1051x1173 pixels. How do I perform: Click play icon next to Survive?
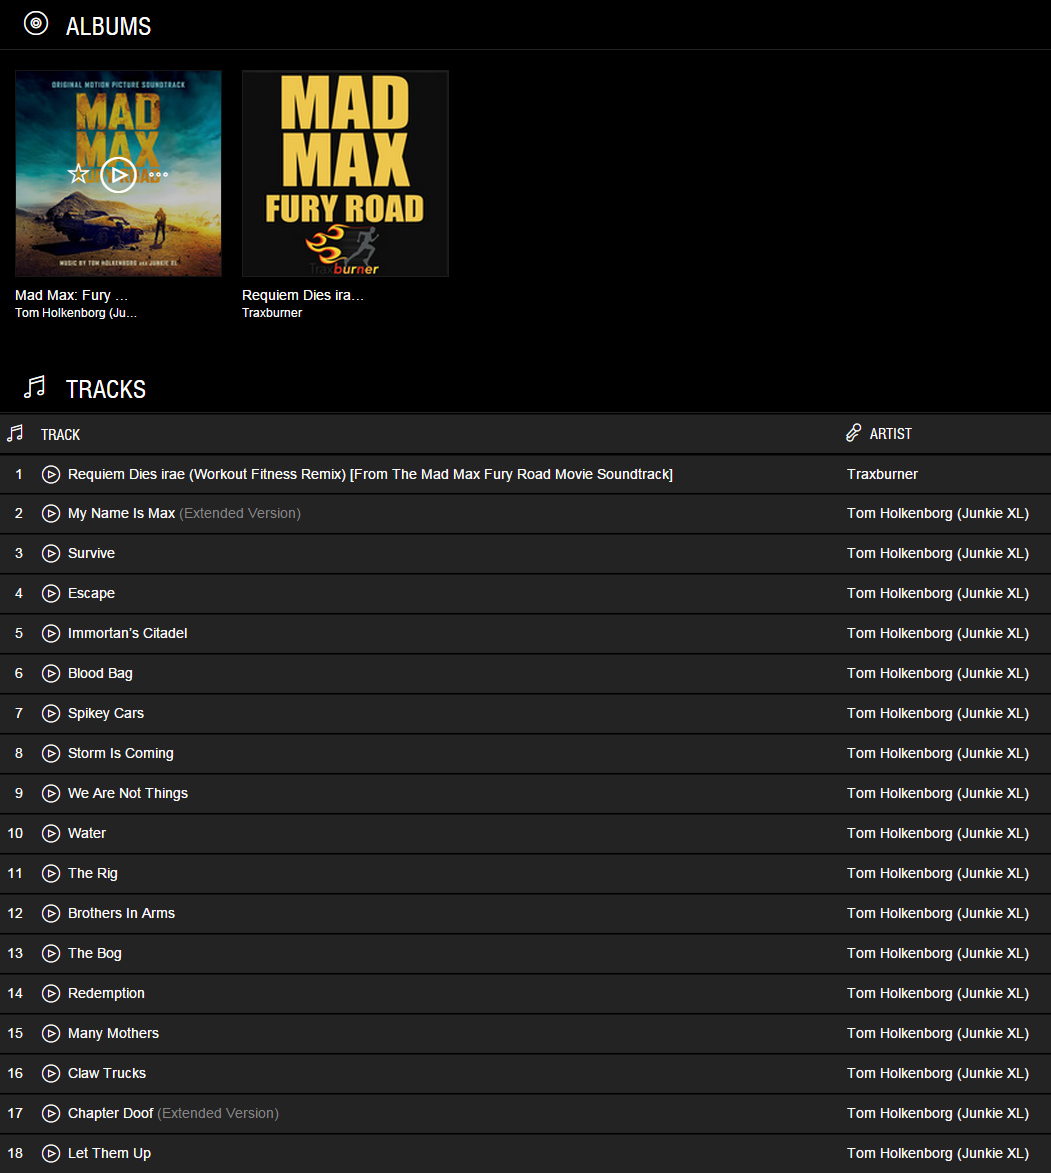click(51, 554)
